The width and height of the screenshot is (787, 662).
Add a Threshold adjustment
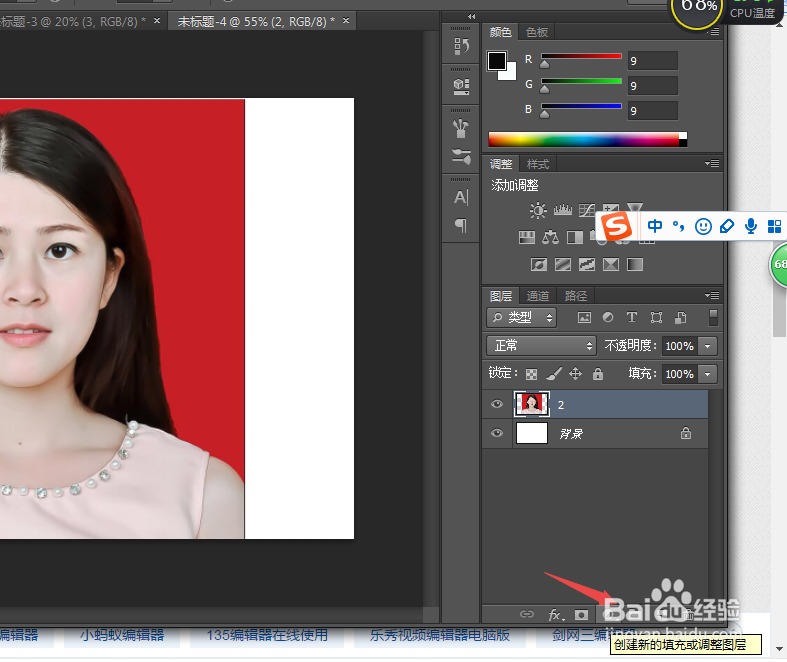click(x=587, y=264)
